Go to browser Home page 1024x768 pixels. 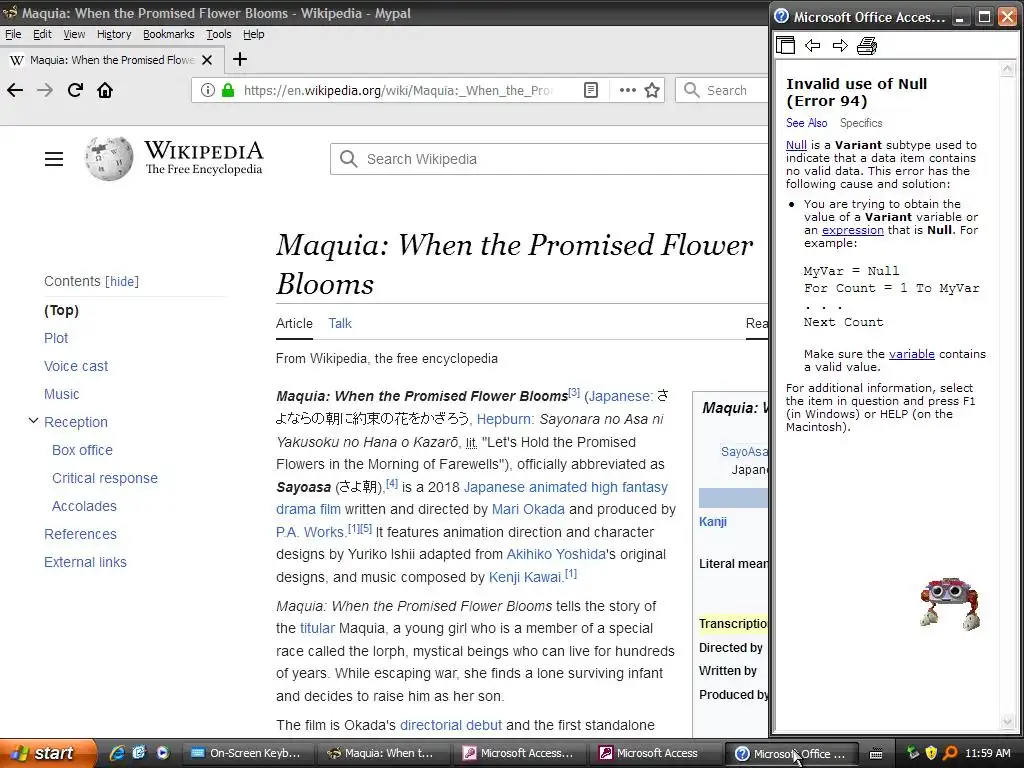pos(105,90)
